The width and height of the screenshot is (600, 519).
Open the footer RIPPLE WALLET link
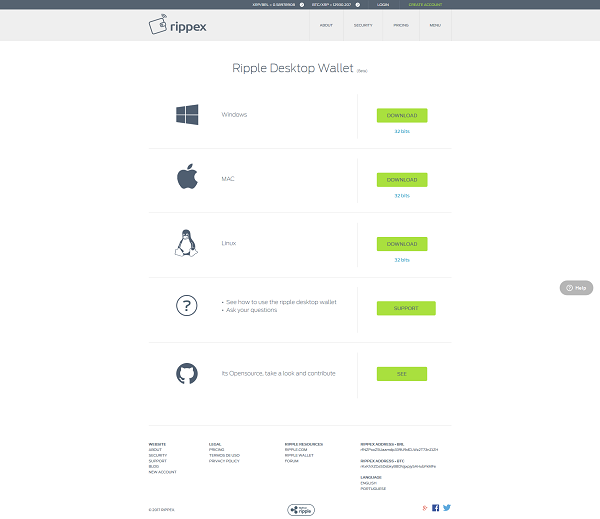[299, 455]
